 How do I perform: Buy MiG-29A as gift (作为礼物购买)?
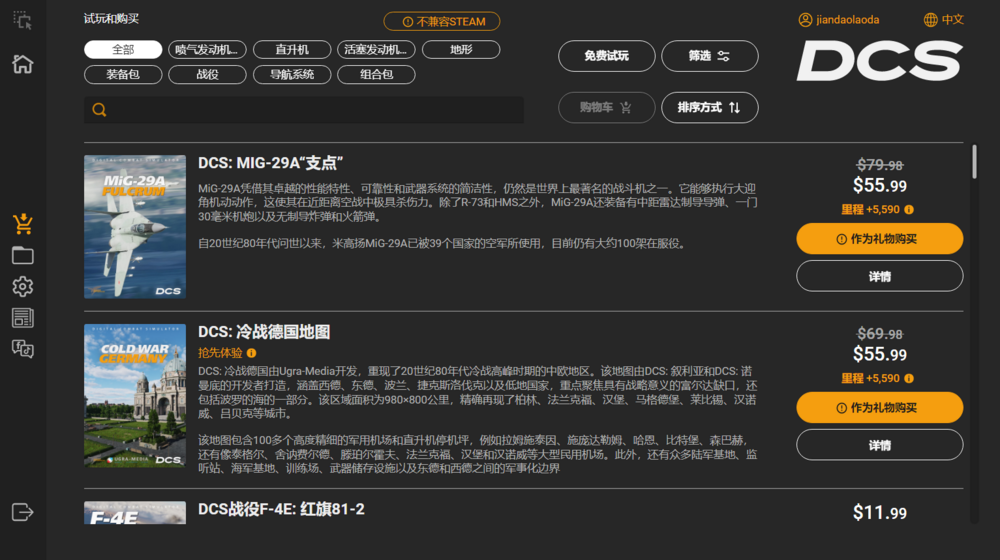tap(879, 239)
